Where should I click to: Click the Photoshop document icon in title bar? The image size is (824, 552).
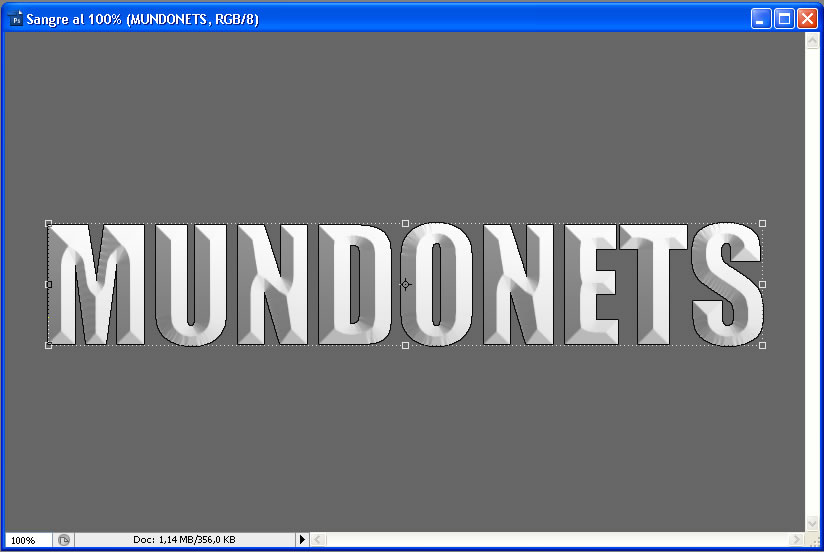[x=16, y=19]
